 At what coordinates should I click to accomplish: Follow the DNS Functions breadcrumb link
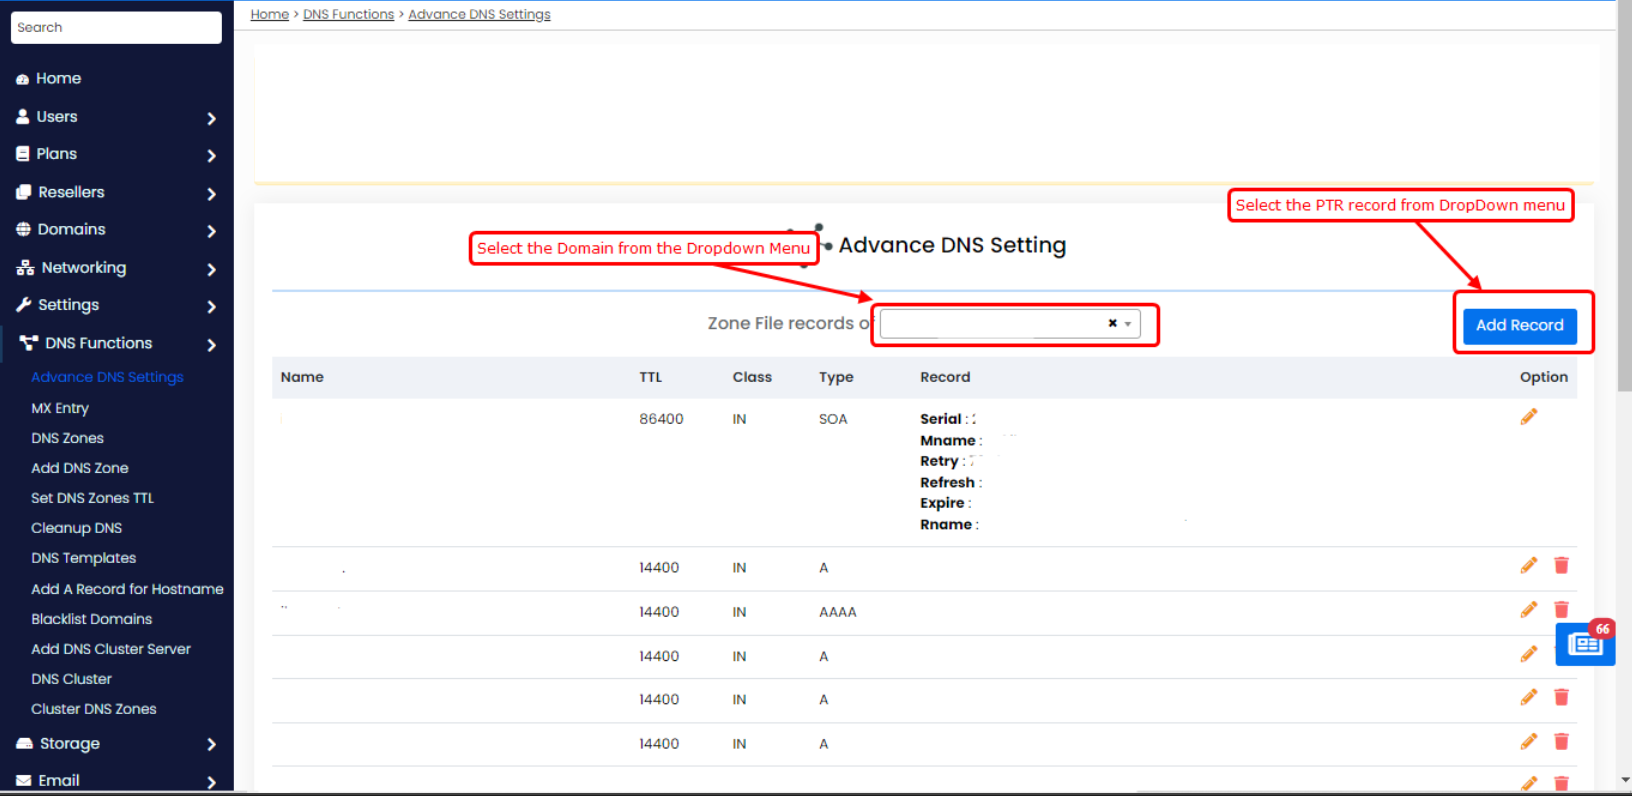[x=348, y=14]
